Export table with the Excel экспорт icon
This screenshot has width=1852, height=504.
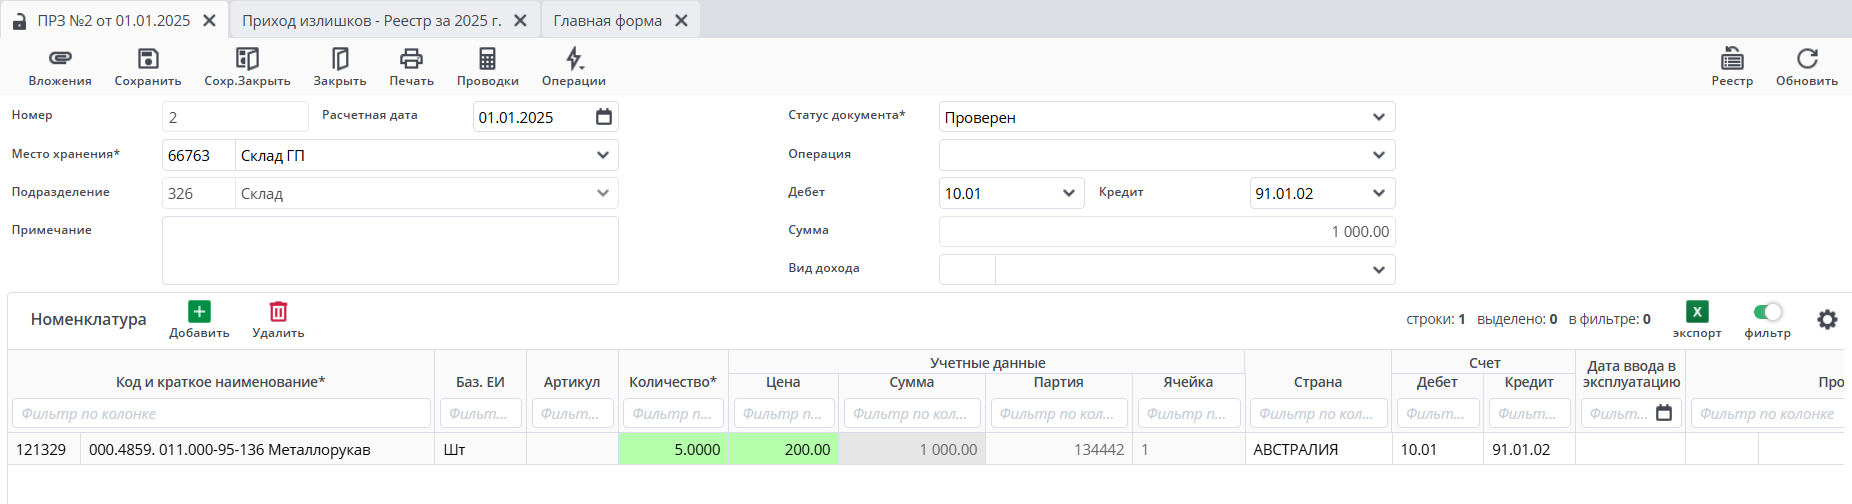click(1697, 312)
